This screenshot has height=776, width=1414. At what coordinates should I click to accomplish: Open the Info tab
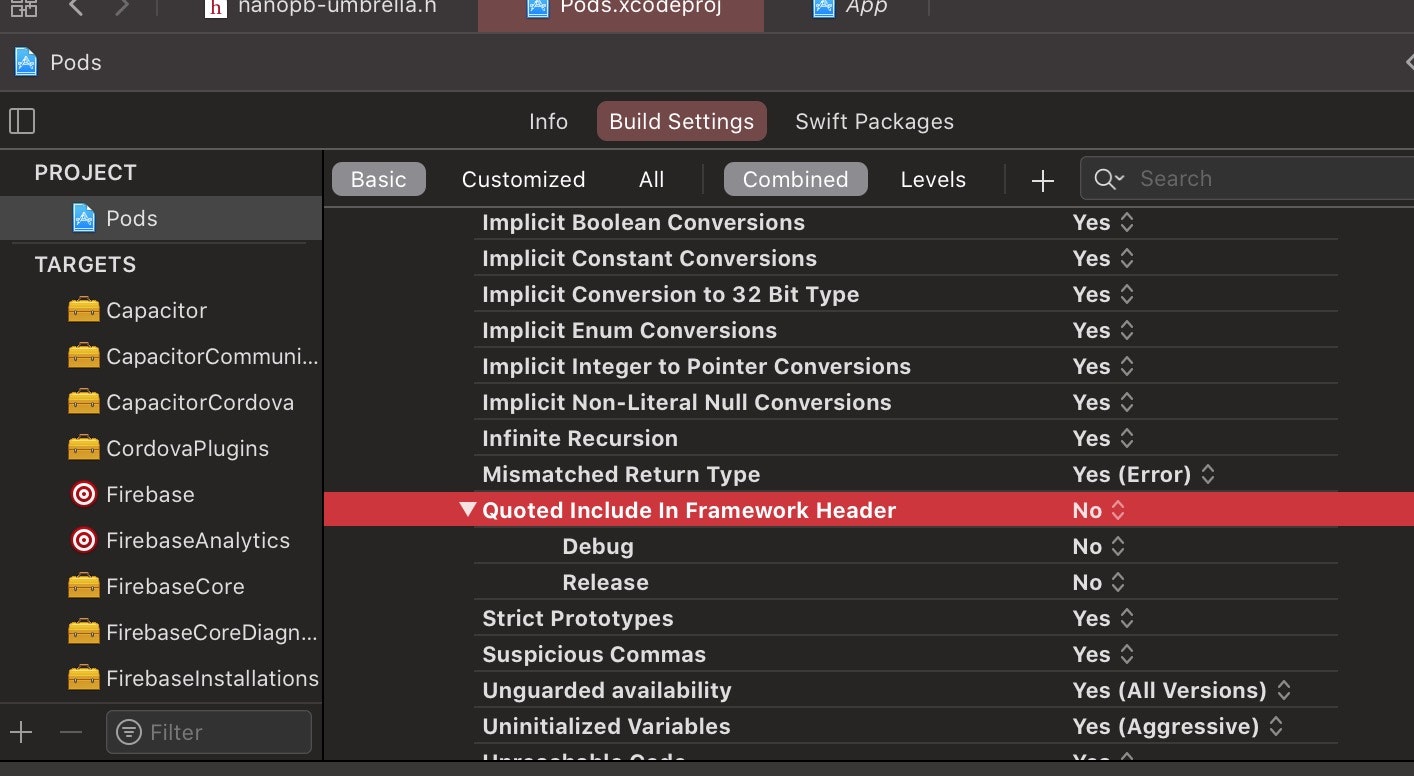548,121
